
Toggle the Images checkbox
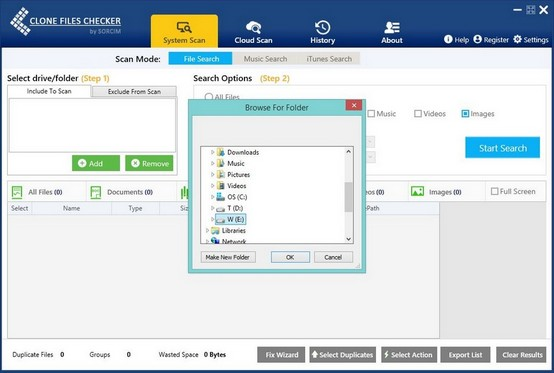click(x=465, y=114)
